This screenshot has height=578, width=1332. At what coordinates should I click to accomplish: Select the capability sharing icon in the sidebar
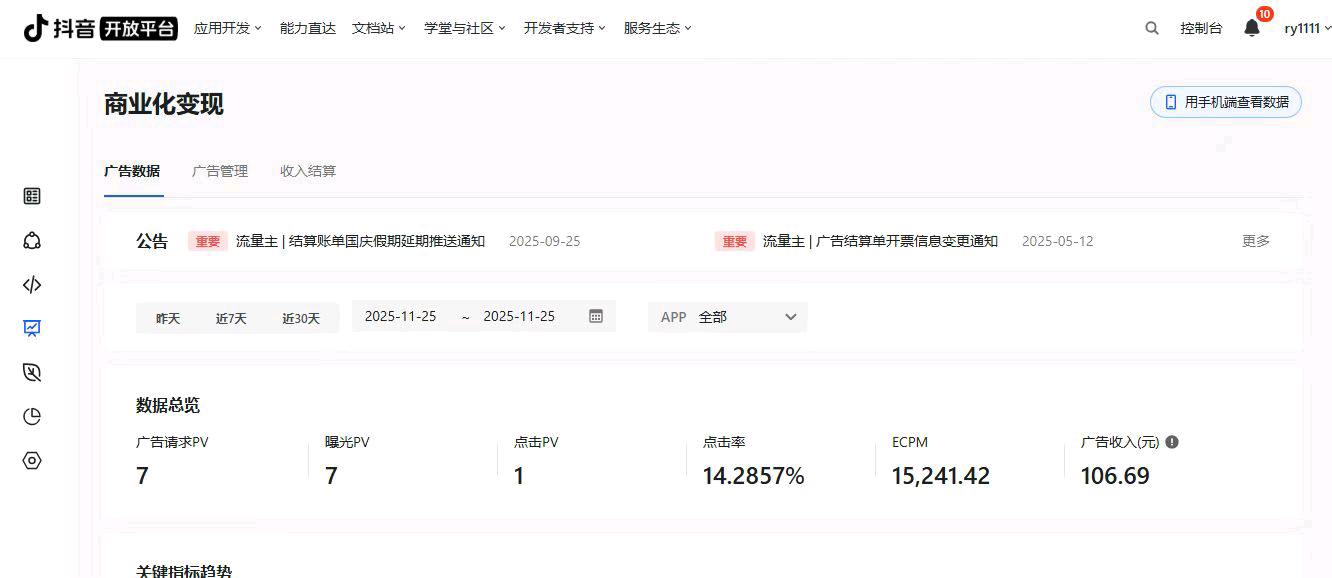coord(31,241)
